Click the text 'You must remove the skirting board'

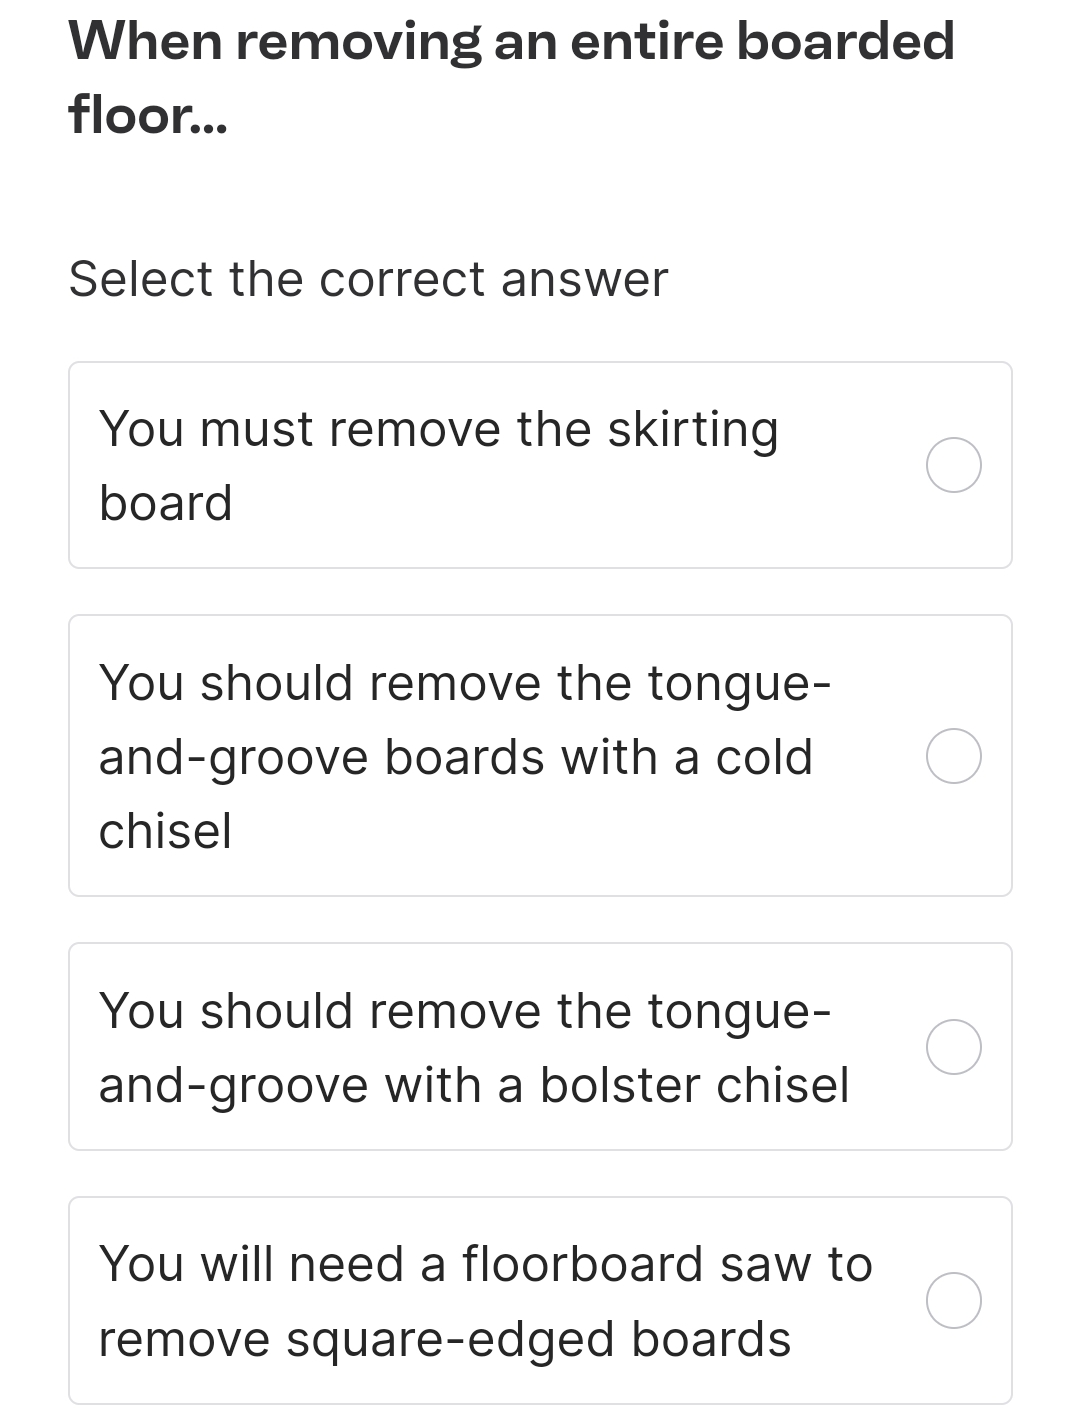click(440, 464)
